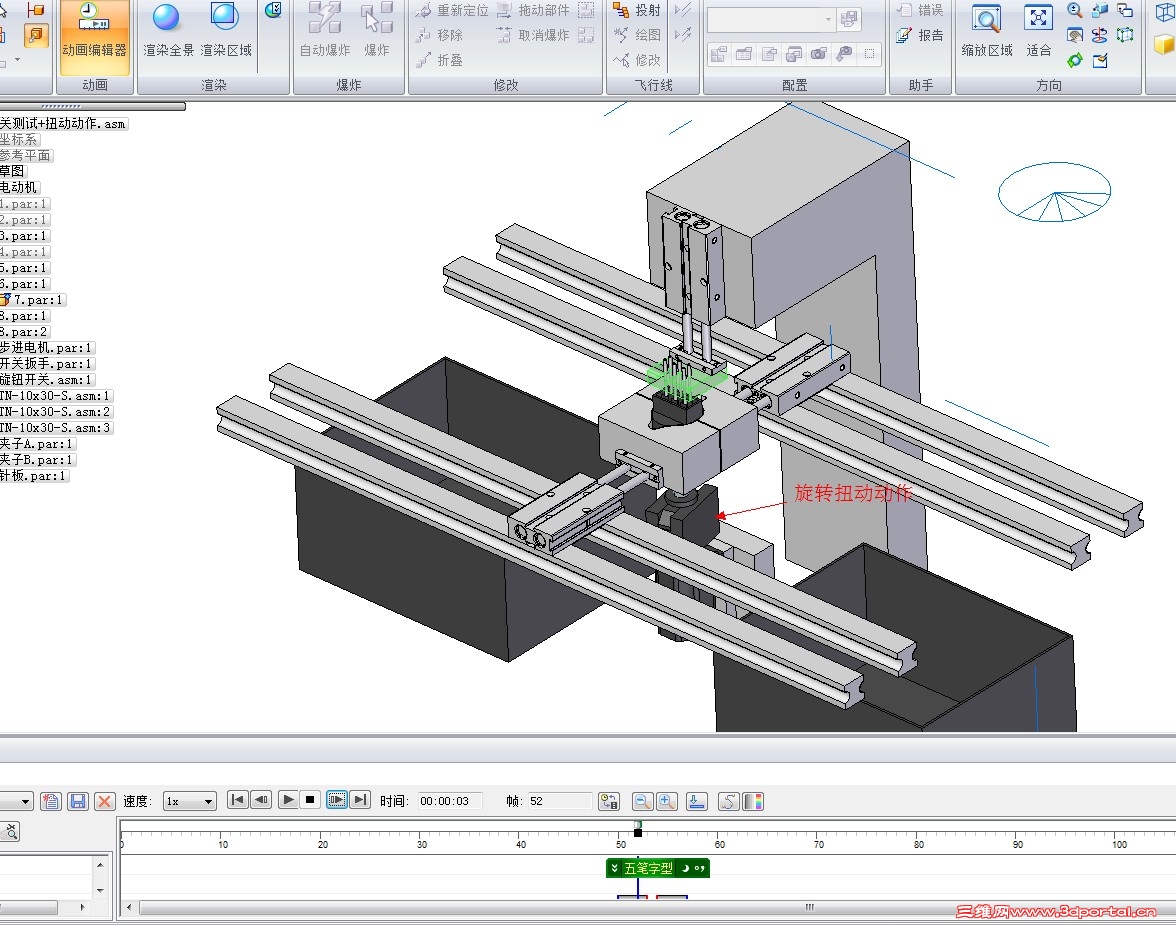The image size is (1176, 925).
Task: Click the color bars appearance icon
Action: click(753, 801)
